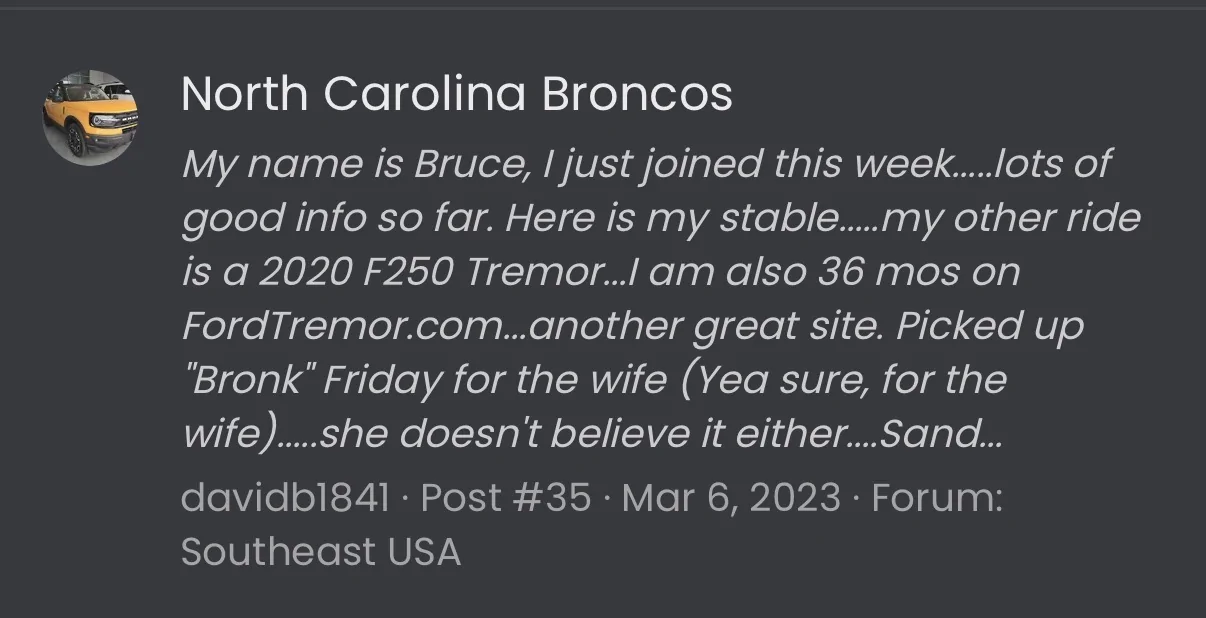Click "Here is my stable" in the snippet

671,218
